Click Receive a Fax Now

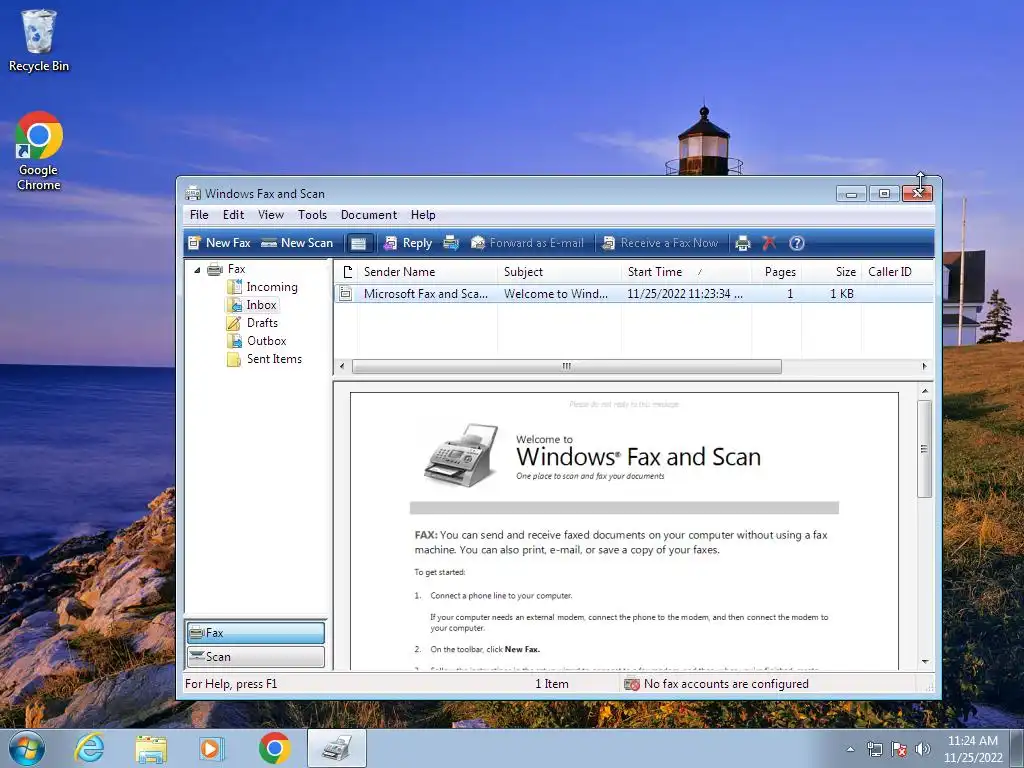(x=660, y=243)
